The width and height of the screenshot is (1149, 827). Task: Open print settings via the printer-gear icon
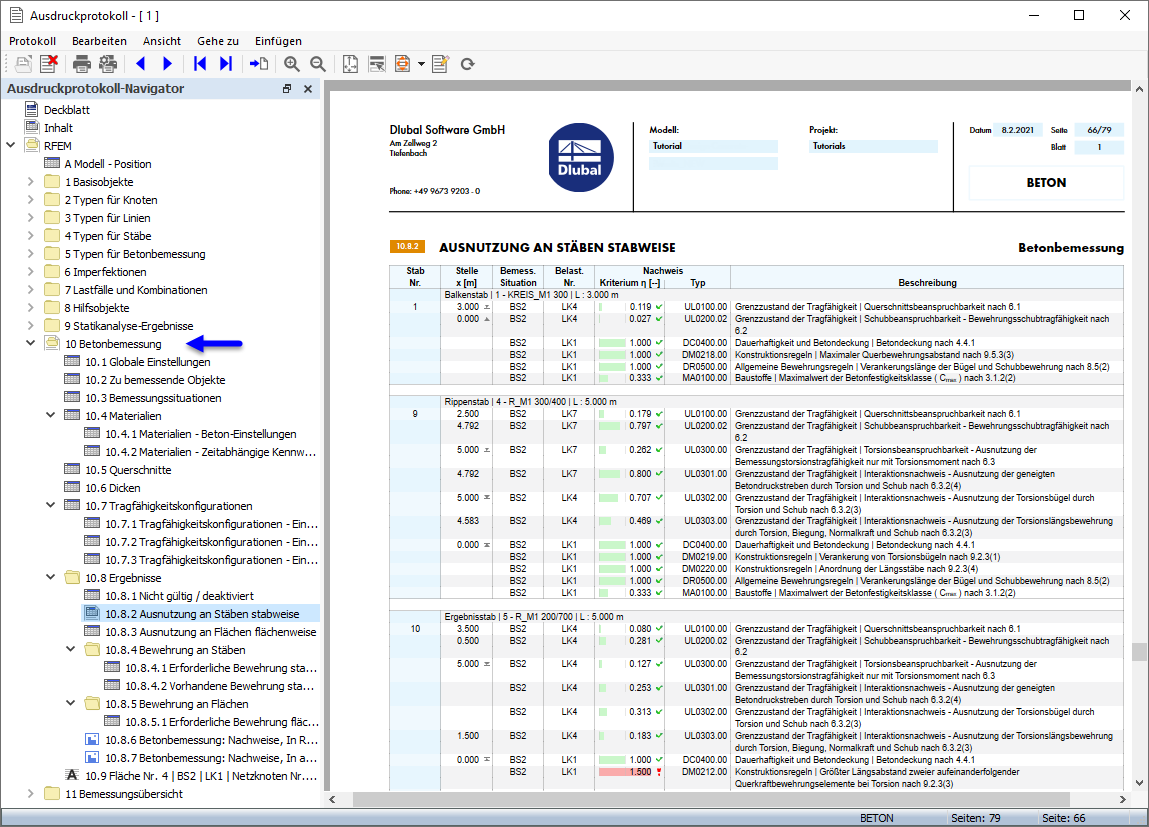pos(108,64)
